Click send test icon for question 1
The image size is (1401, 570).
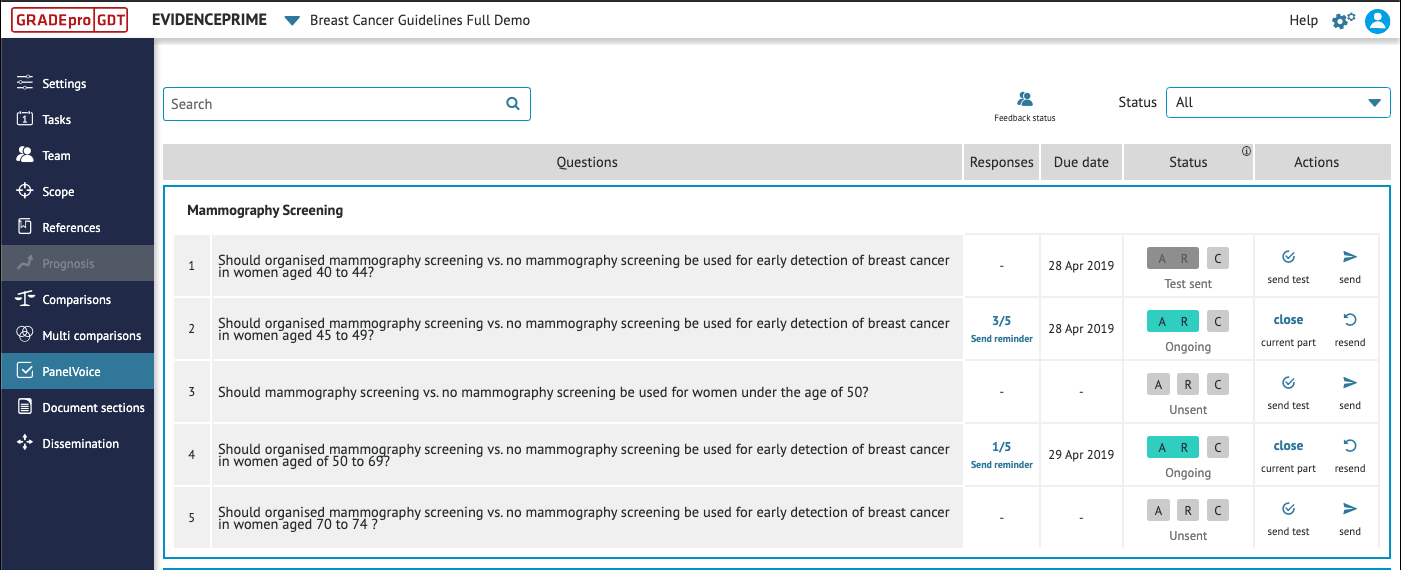pyautogui.click(x=1288, y=257)
